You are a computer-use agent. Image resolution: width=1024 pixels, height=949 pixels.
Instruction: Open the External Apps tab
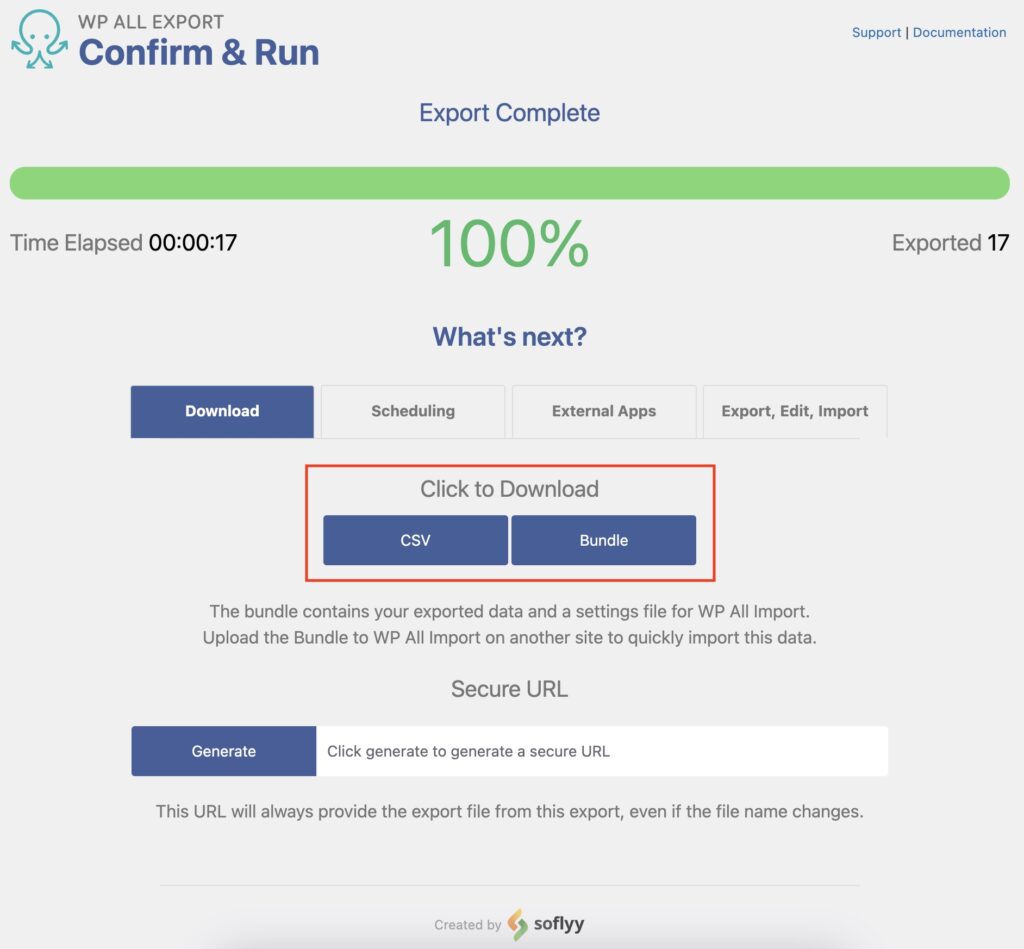604,411
